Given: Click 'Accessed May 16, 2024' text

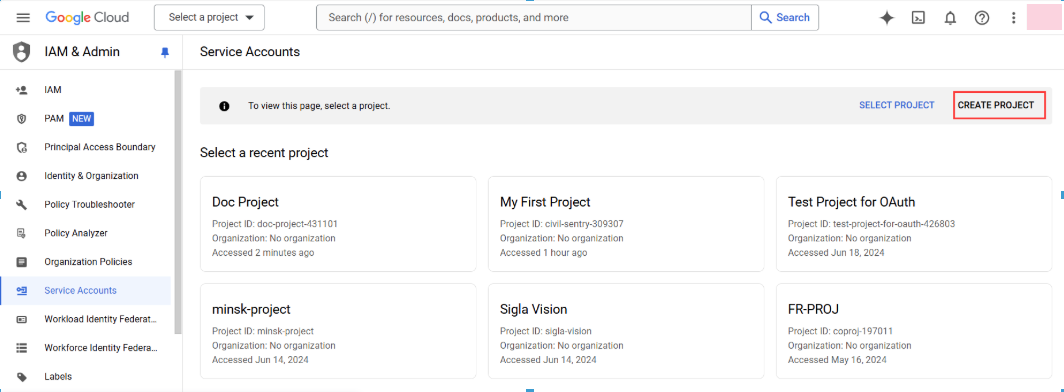Looking at the screenshot, I should pos(837,359).
